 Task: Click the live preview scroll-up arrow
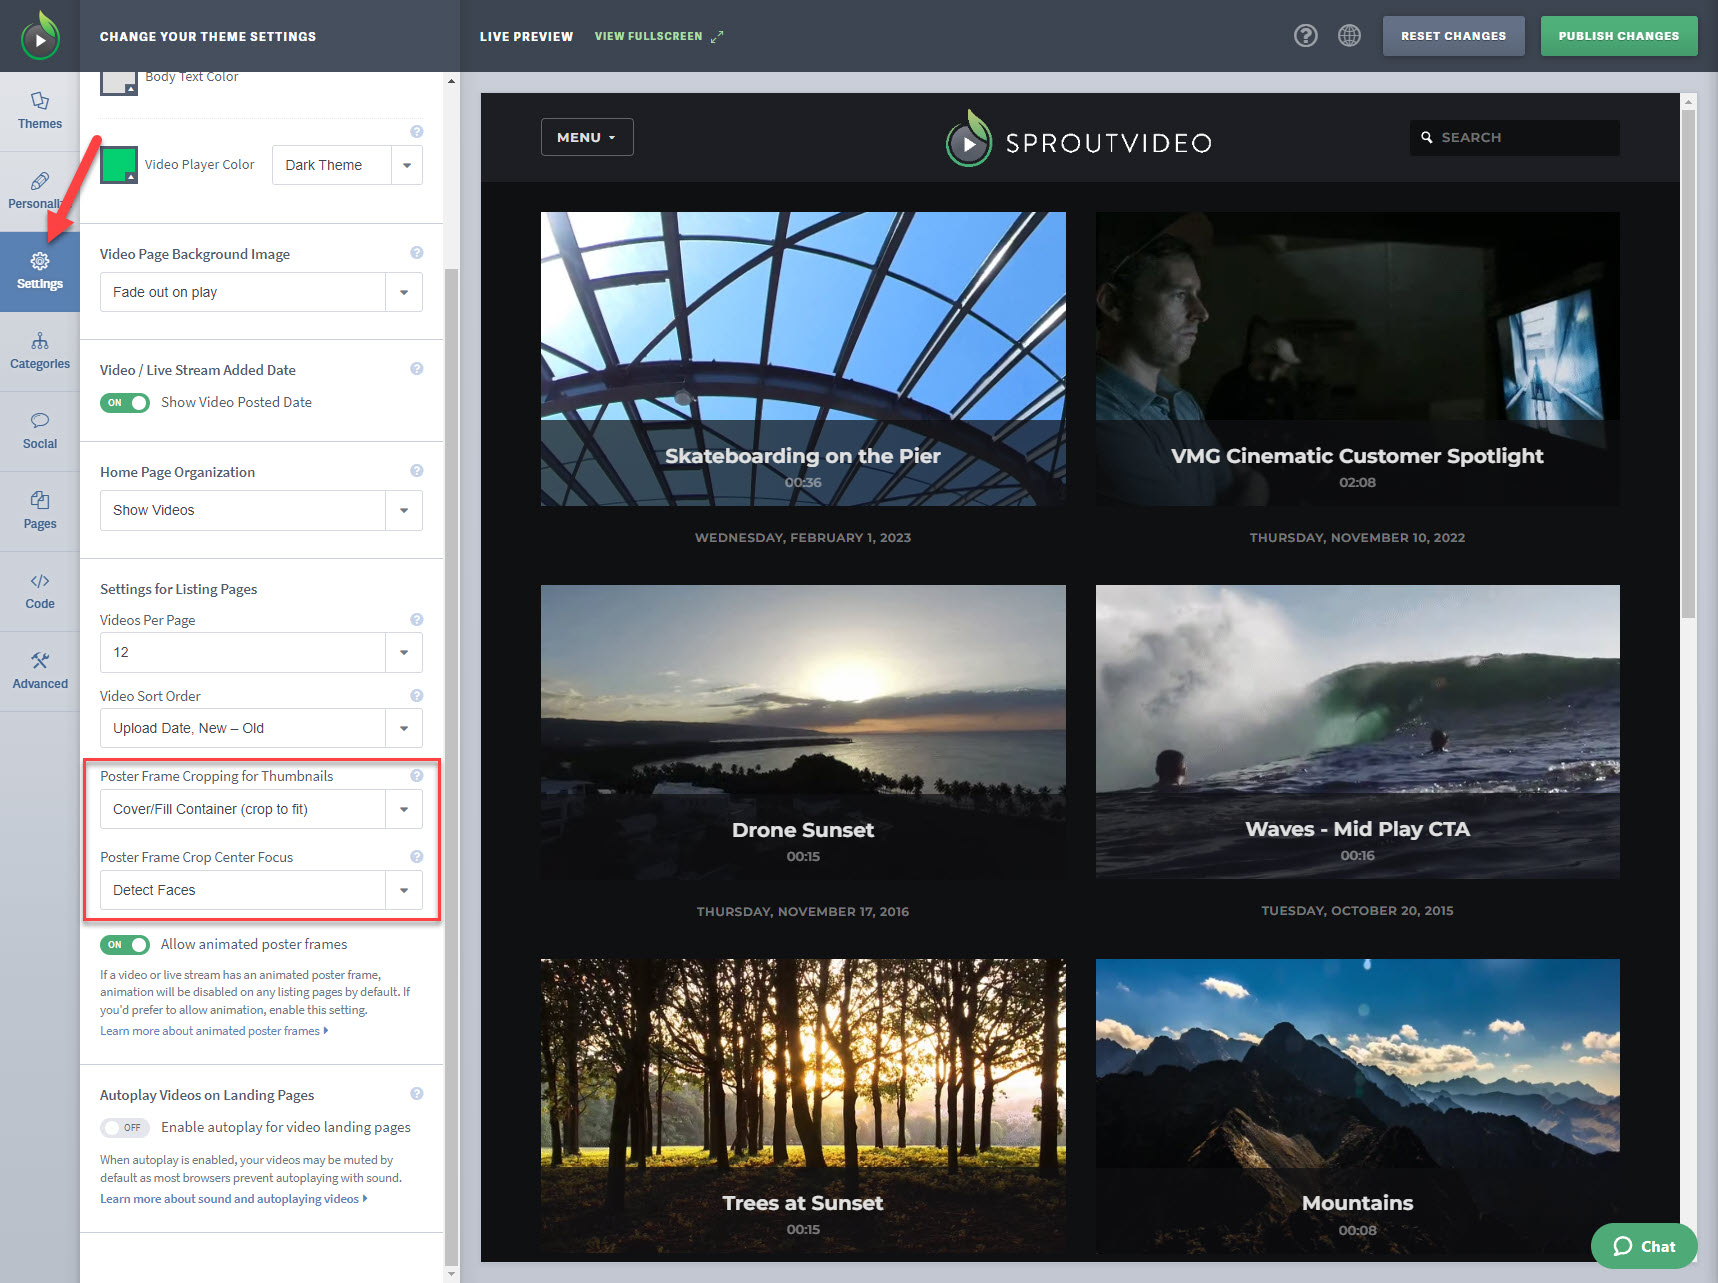click(1688, 101)
